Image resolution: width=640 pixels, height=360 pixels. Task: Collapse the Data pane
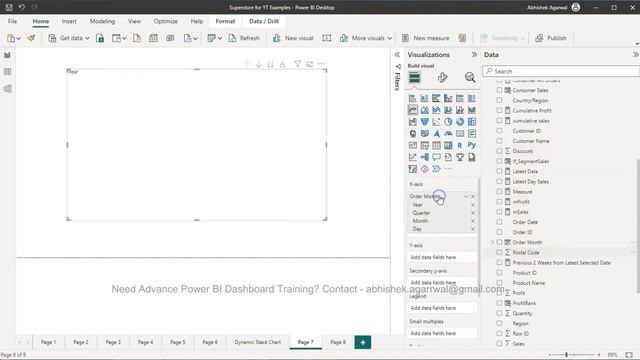coord(636,55)
